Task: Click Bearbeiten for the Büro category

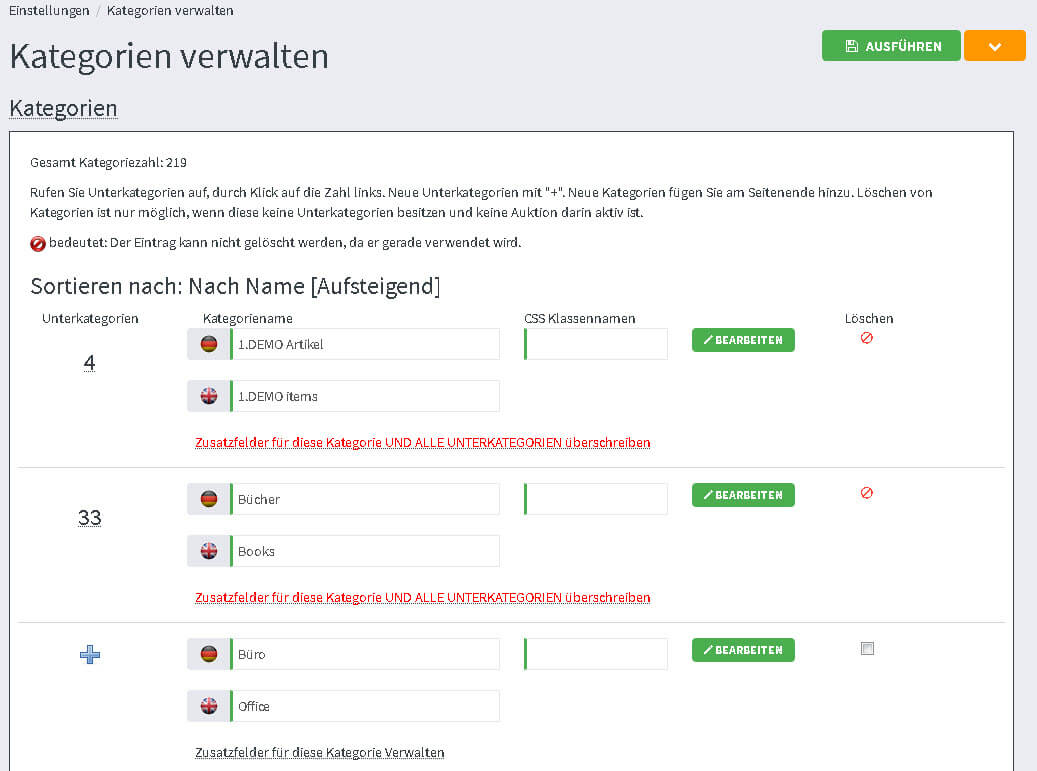Action: click(x=743, y=650)
